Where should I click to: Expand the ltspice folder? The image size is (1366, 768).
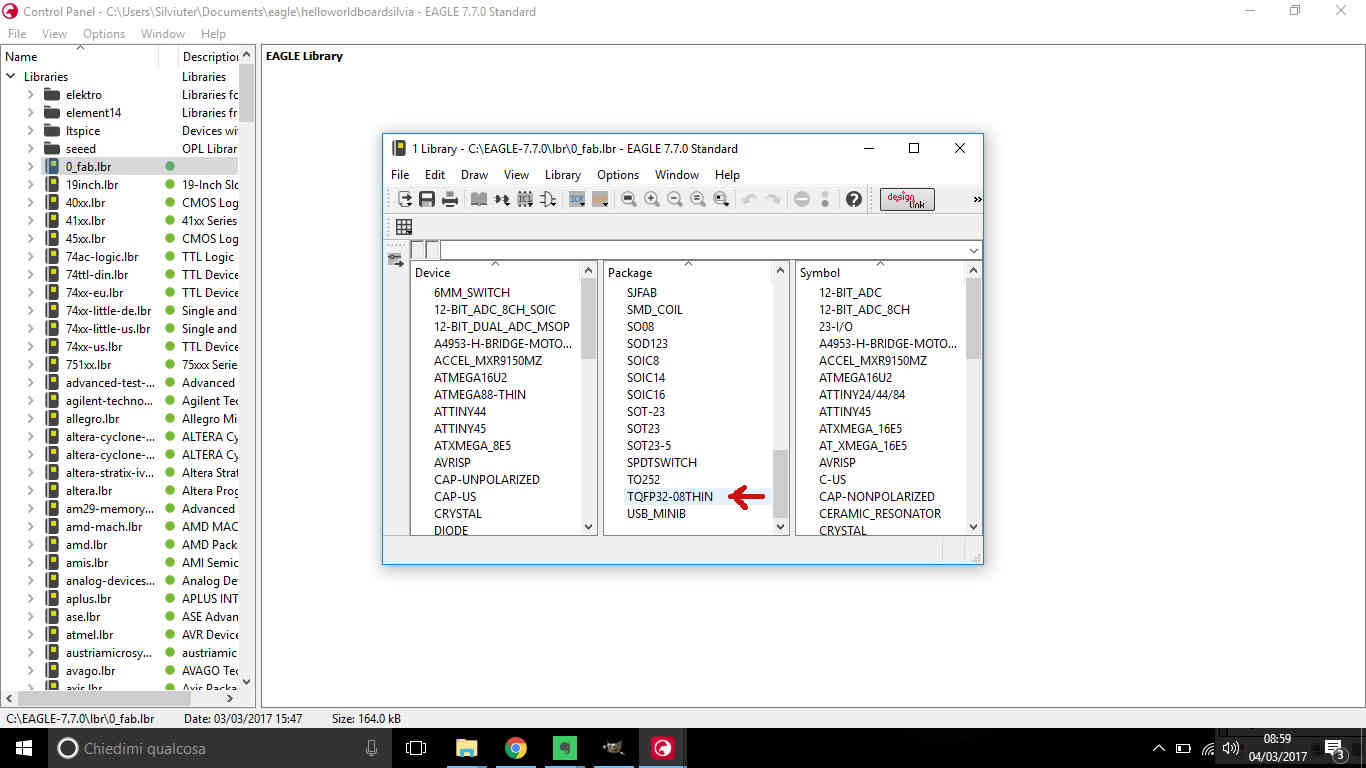[30, 130]
